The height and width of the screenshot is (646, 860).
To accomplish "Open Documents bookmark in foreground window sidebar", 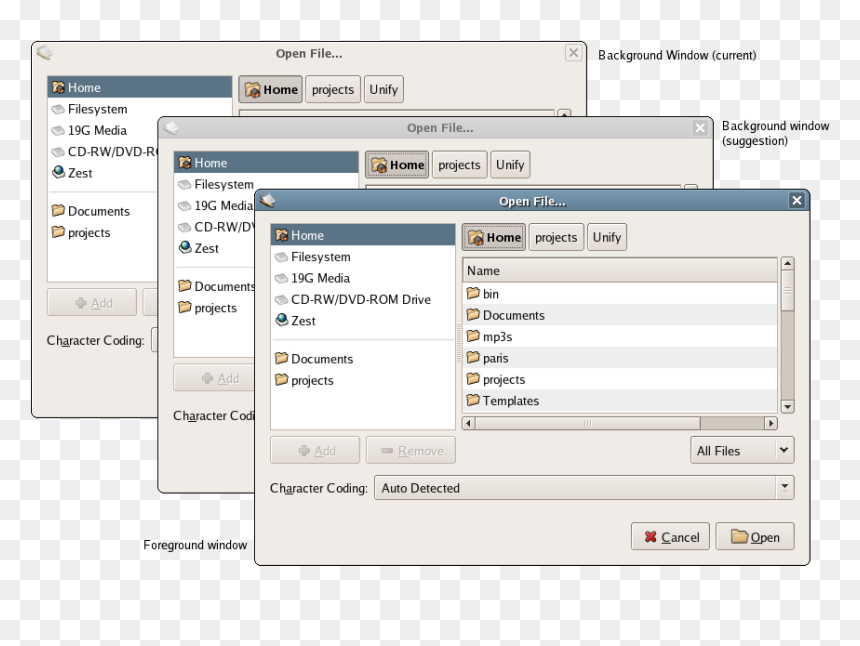I will (x=363, y=359).
